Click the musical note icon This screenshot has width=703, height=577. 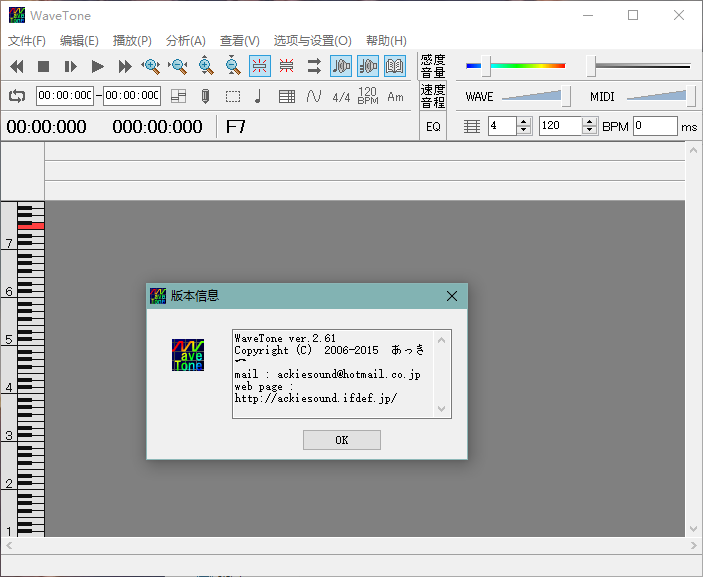259,96
